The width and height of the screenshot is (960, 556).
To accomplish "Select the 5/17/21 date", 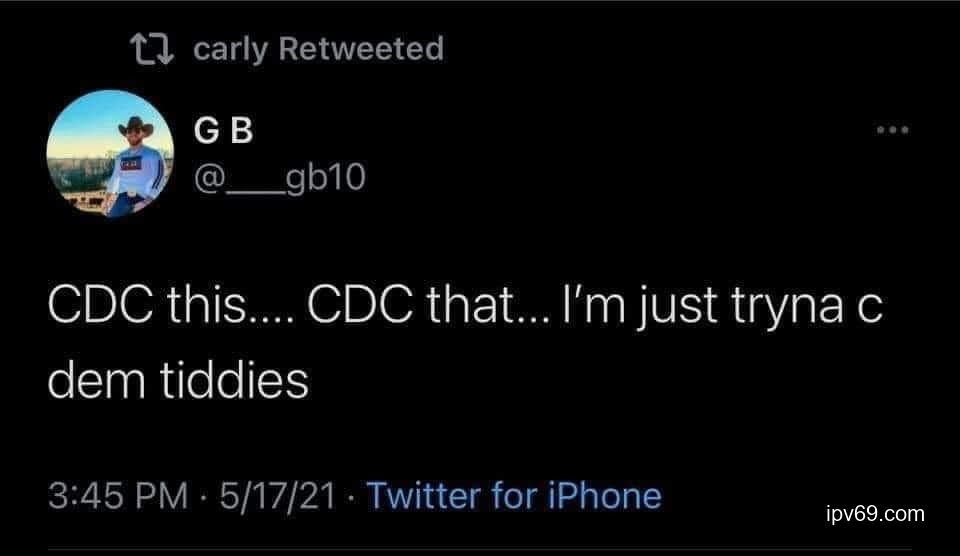I will [280, 496].
